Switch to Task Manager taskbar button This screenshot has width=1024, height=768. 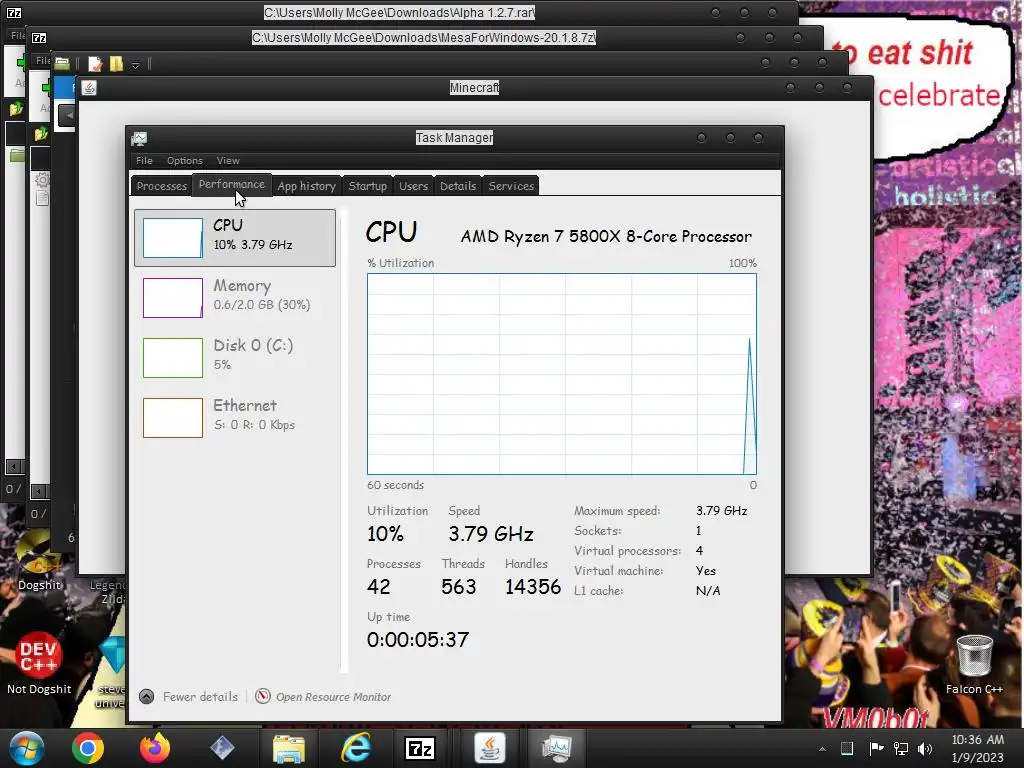tap(556, 748)
